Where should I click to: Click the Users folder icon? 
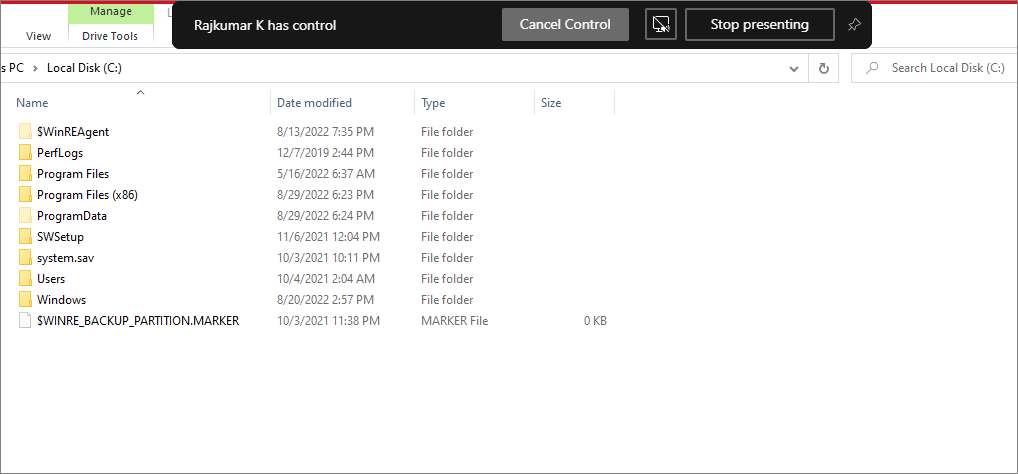(x=26, y=279)
